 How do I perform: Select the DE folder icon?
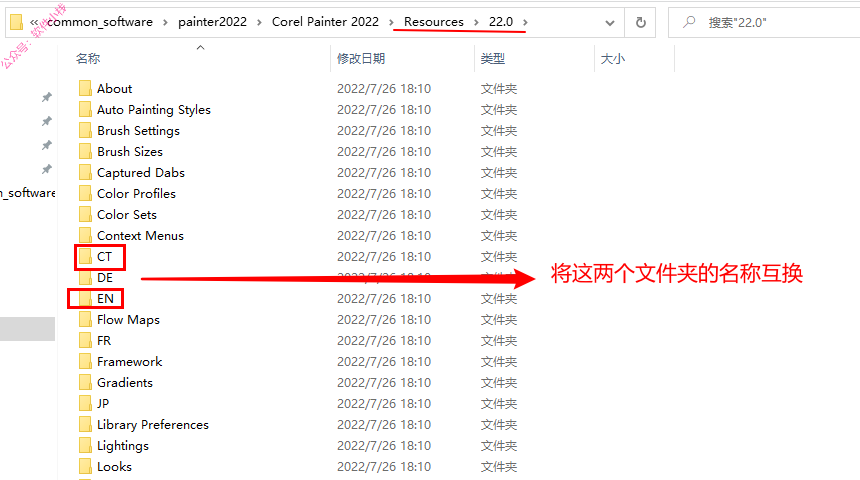(x=85, y=278)
